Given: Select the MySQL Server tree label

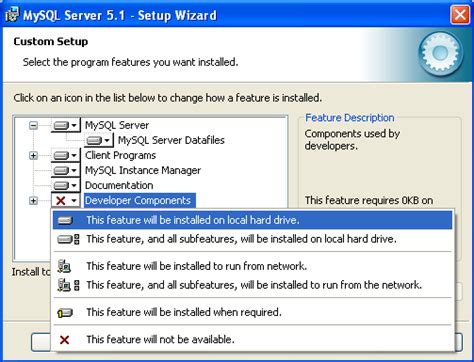Looking at the screenshot, I should coord(117,125).
